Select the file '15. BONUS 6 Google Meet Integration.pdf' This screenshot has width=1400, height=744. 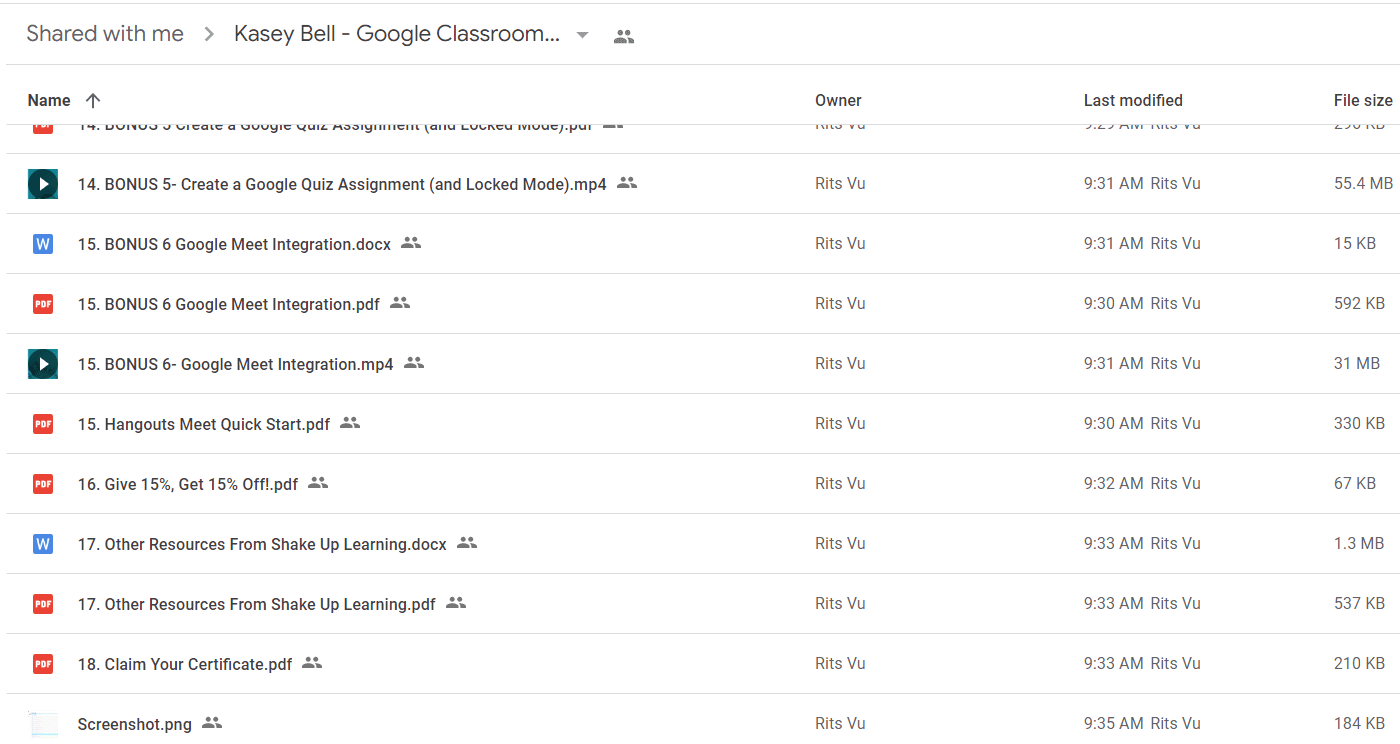click(x=229, y=304)
